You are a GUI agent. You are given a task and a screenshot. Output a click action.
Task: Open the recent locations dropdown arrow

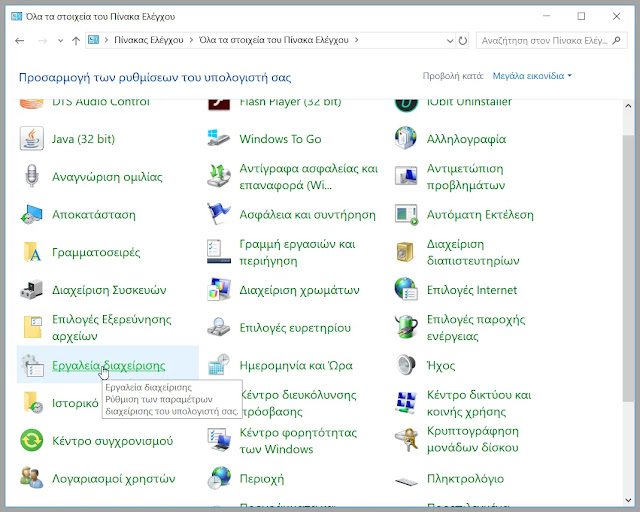pyautogui.click(x=60, y=40)
